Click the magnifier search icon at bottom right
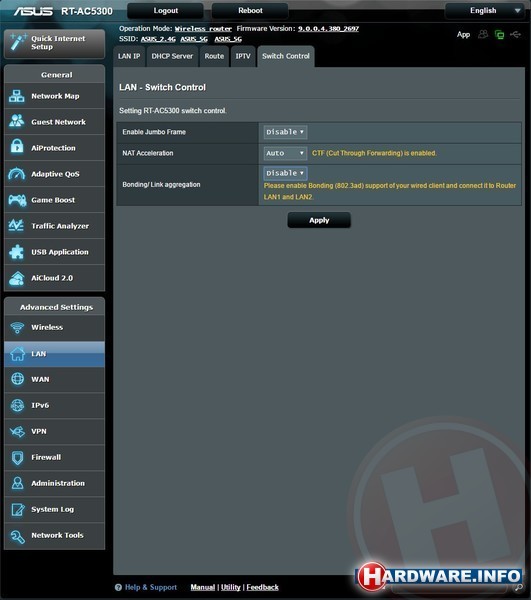The height and width of the screenshot is (600, 531). click(x=519, y=587)
